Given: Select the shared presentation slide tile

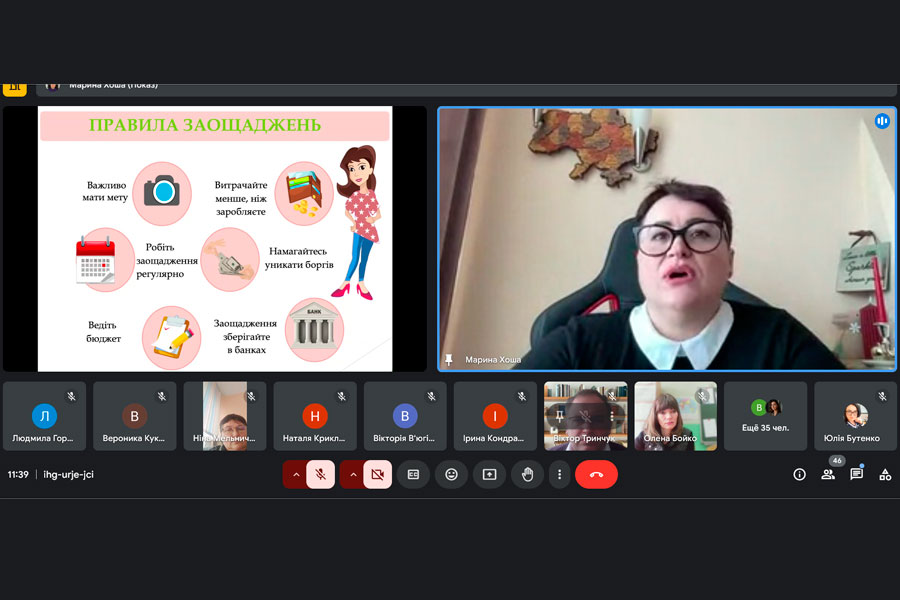Looking at the screenshot, I should [x=215, y=238].
